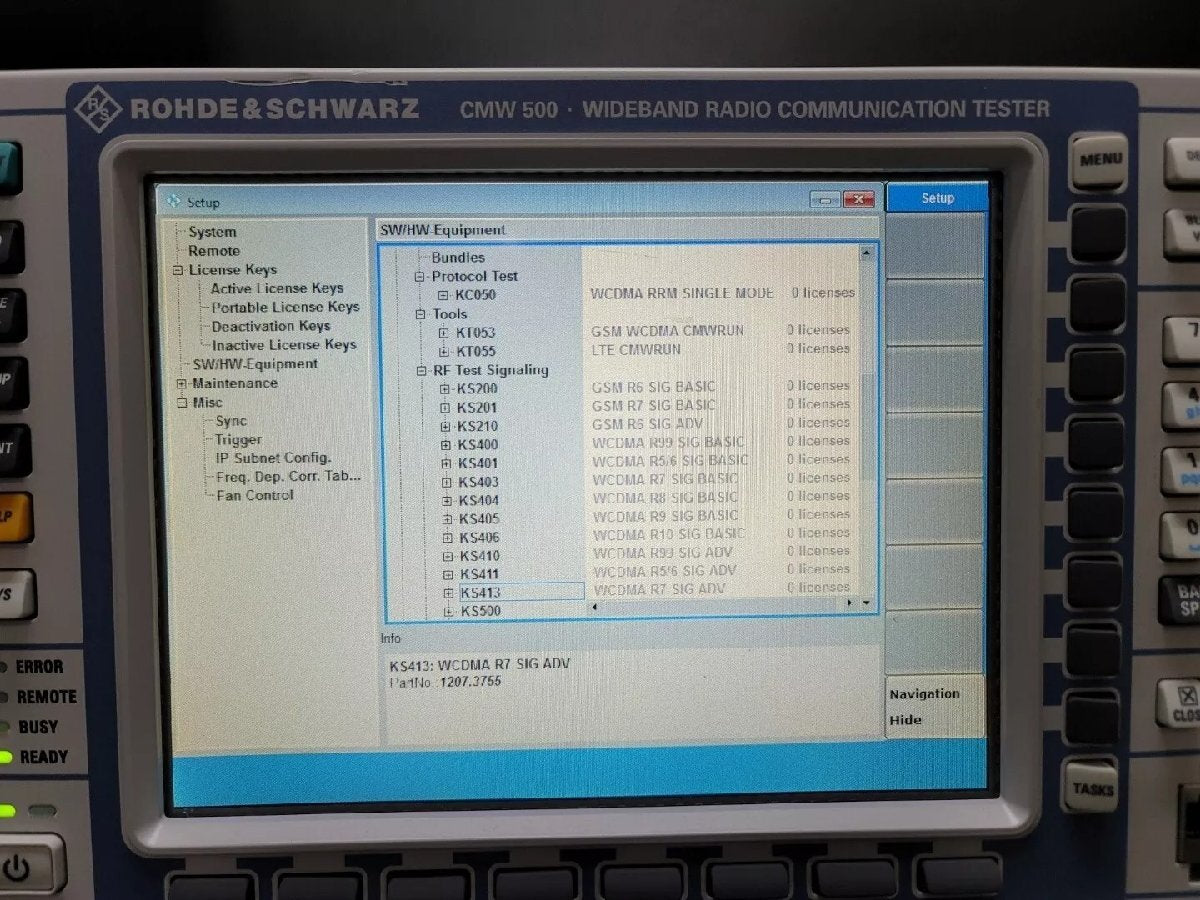Click the SW/HW-Equipment panel header
1200x900 pixels.
(627, 230)
